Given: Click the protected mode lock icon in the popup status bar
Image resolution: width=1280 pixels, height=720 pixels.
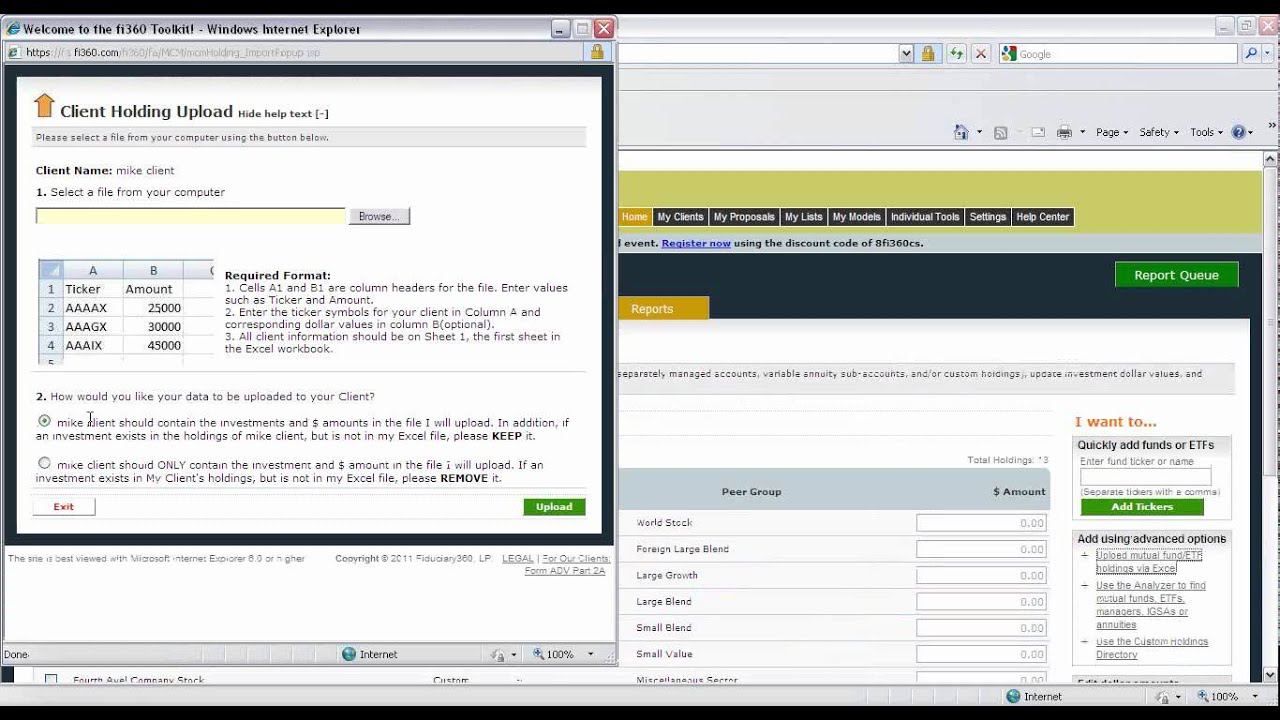Looking at the screenshot, I should point(498,655).
